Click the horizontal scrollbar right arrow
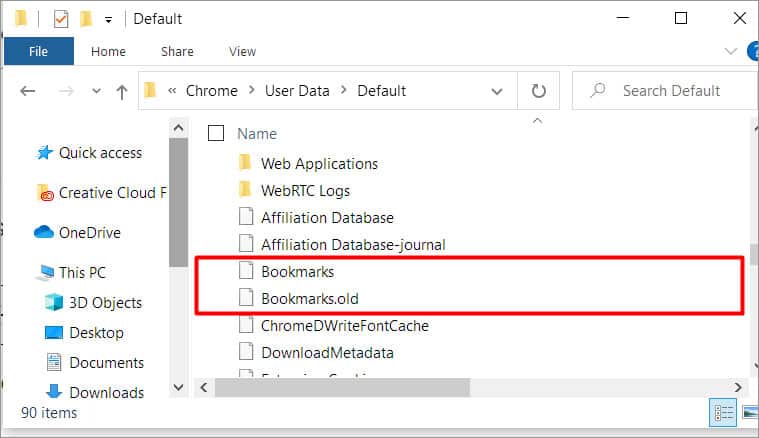Image resolution: width=759 pixels, height=438 pixels. (x=737, y=387)
